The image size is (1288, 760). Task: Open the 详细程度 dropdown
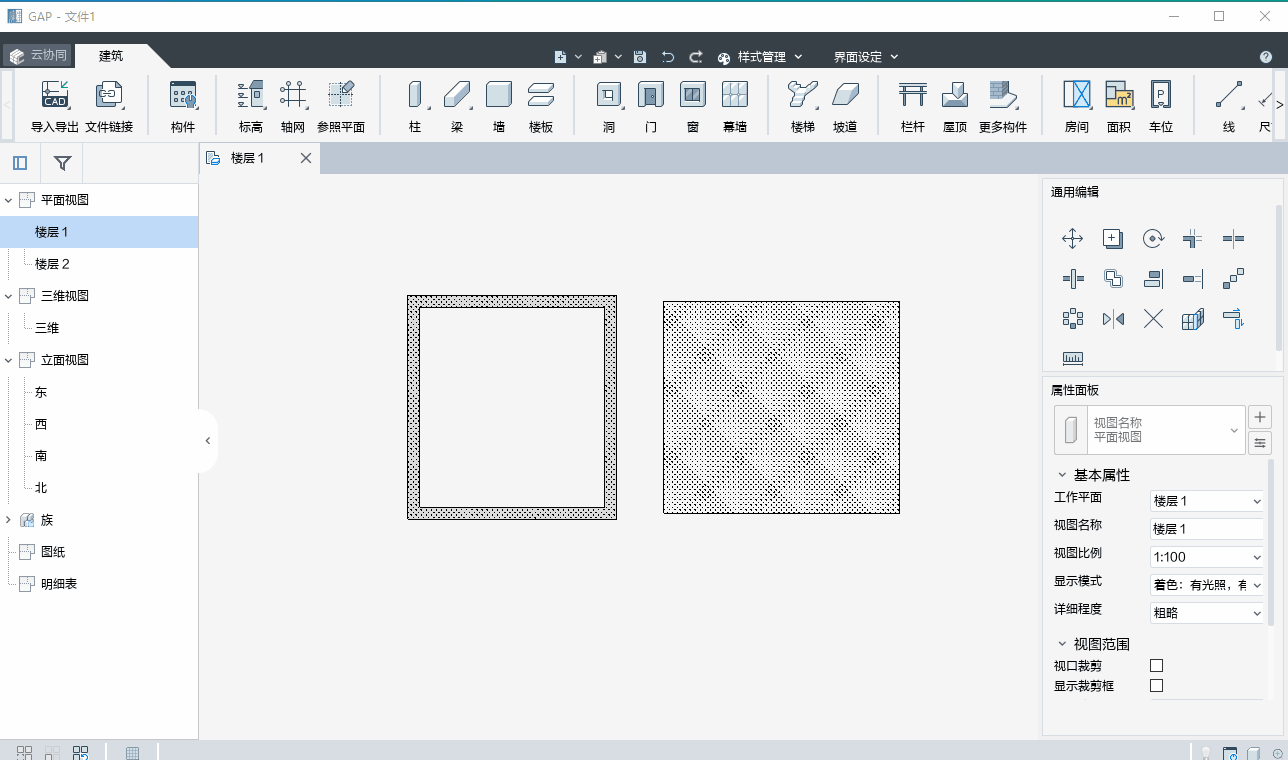point(1207,613)
